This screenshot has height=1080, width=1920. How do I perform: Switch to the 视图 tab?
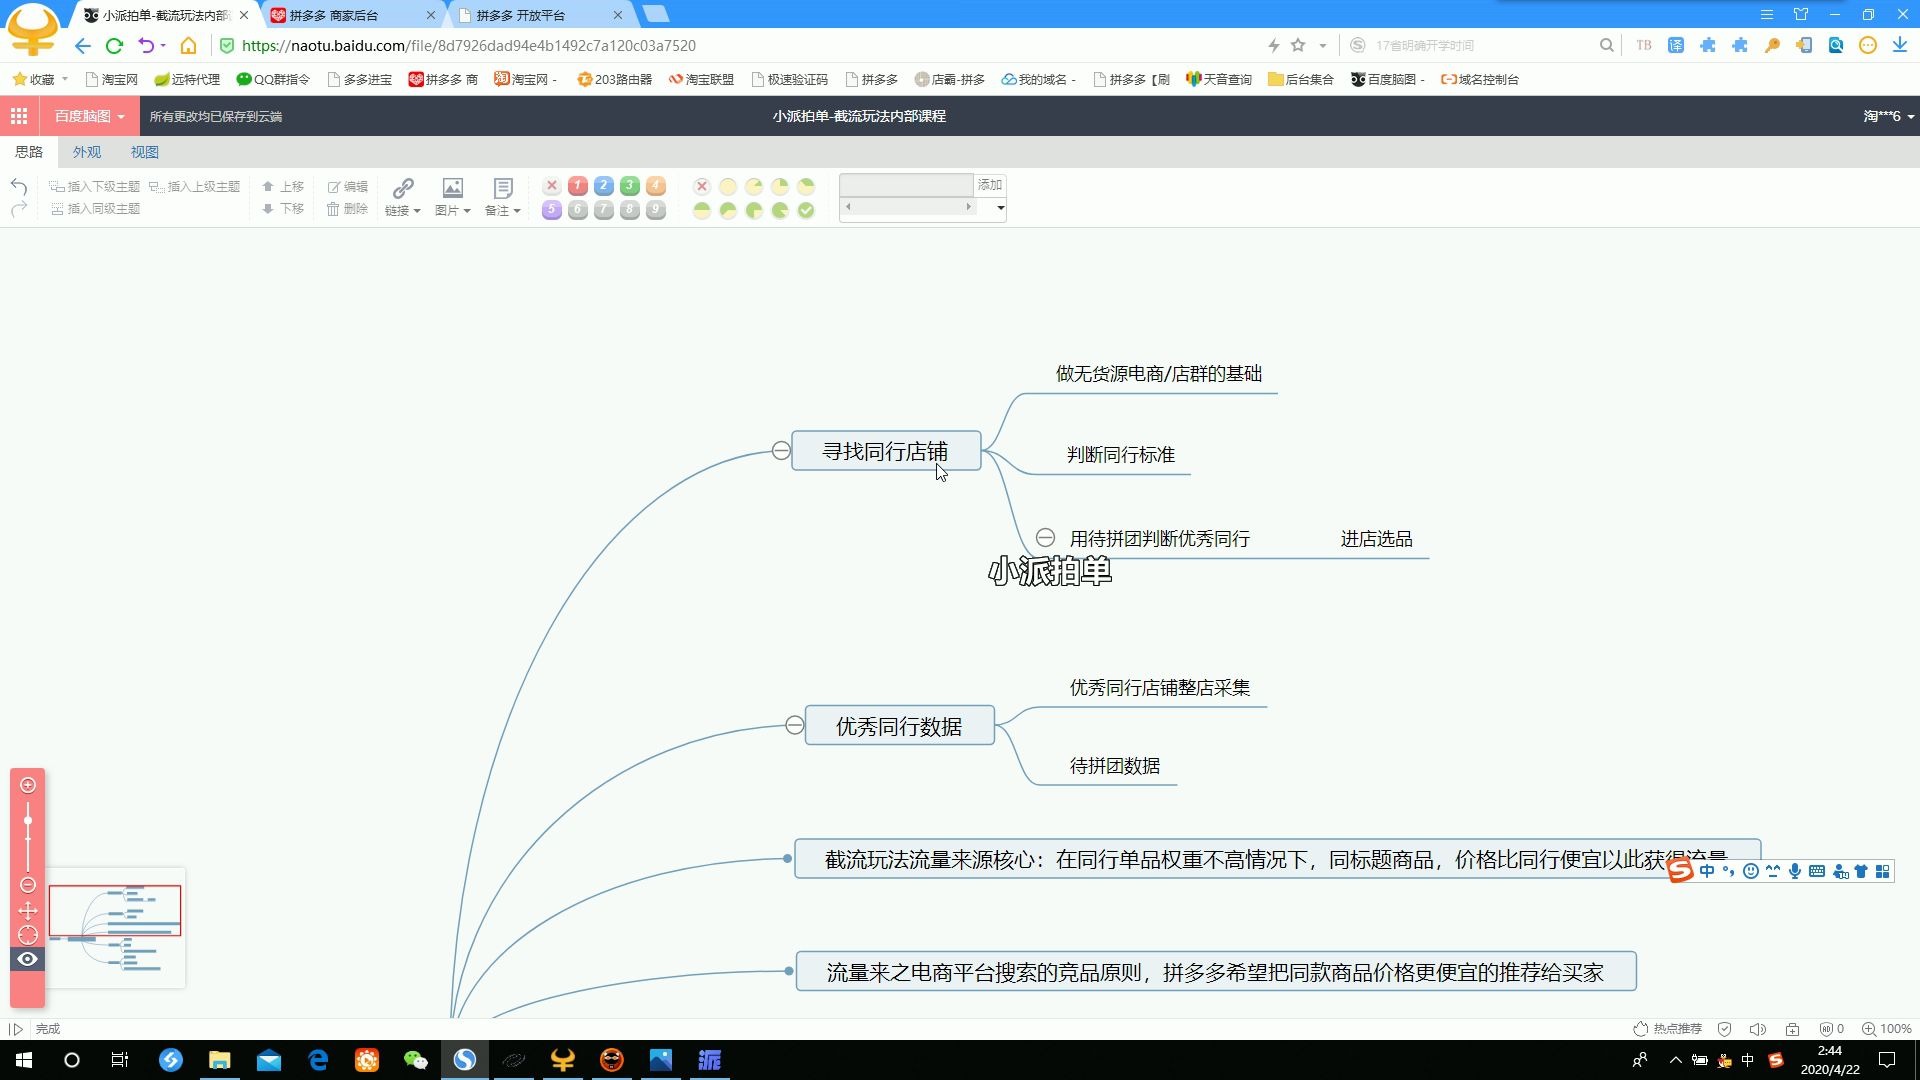144,152
